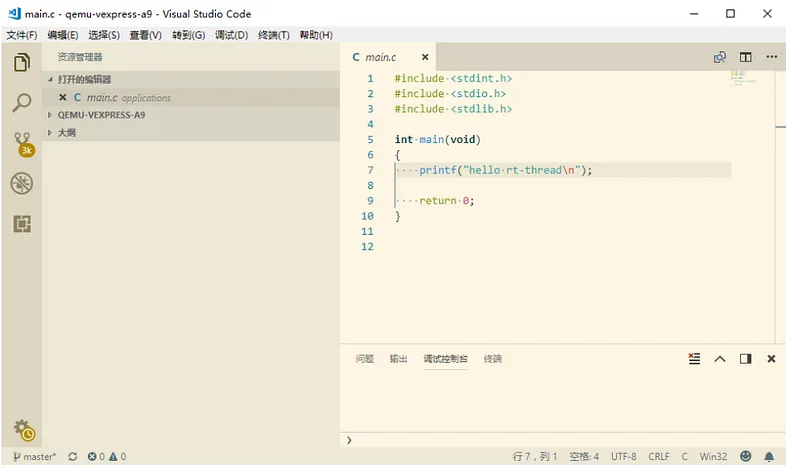Click on #include <stdlib.h> line
The height and width of the screenshot is (468, 786).
pos(453,109)
